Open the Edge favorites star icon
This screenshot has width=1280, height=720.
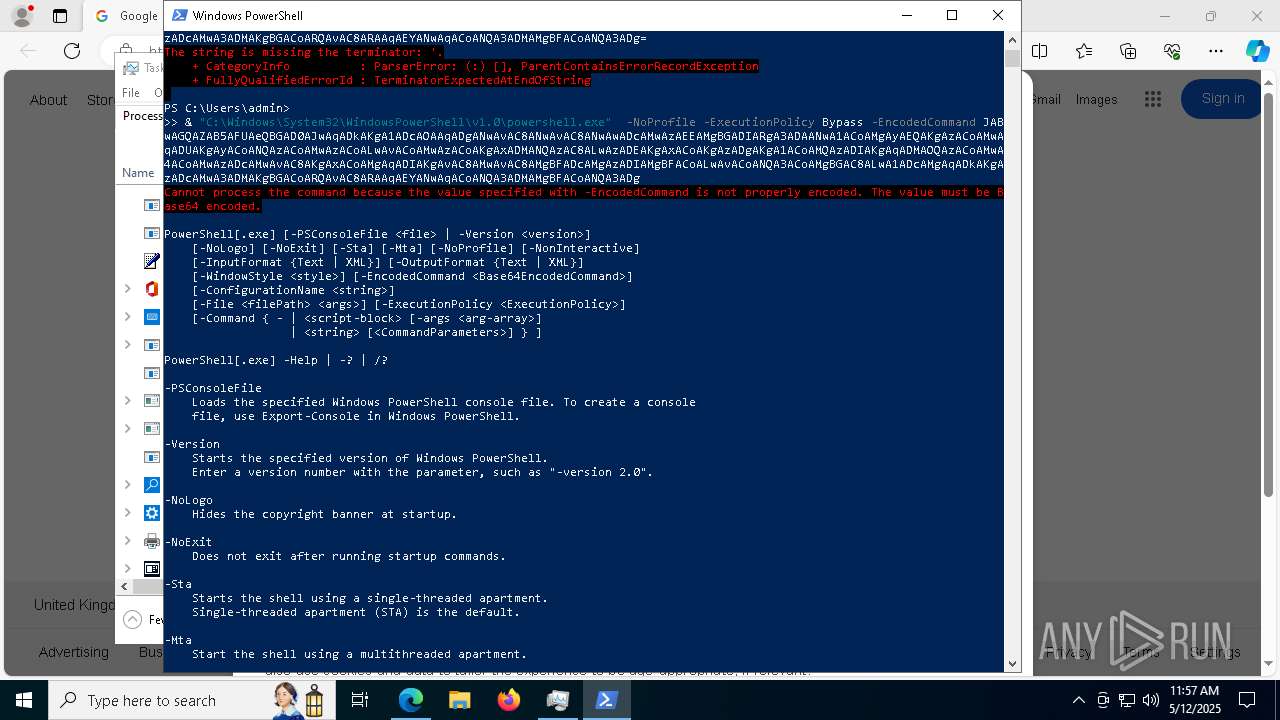click(1084, 51)
